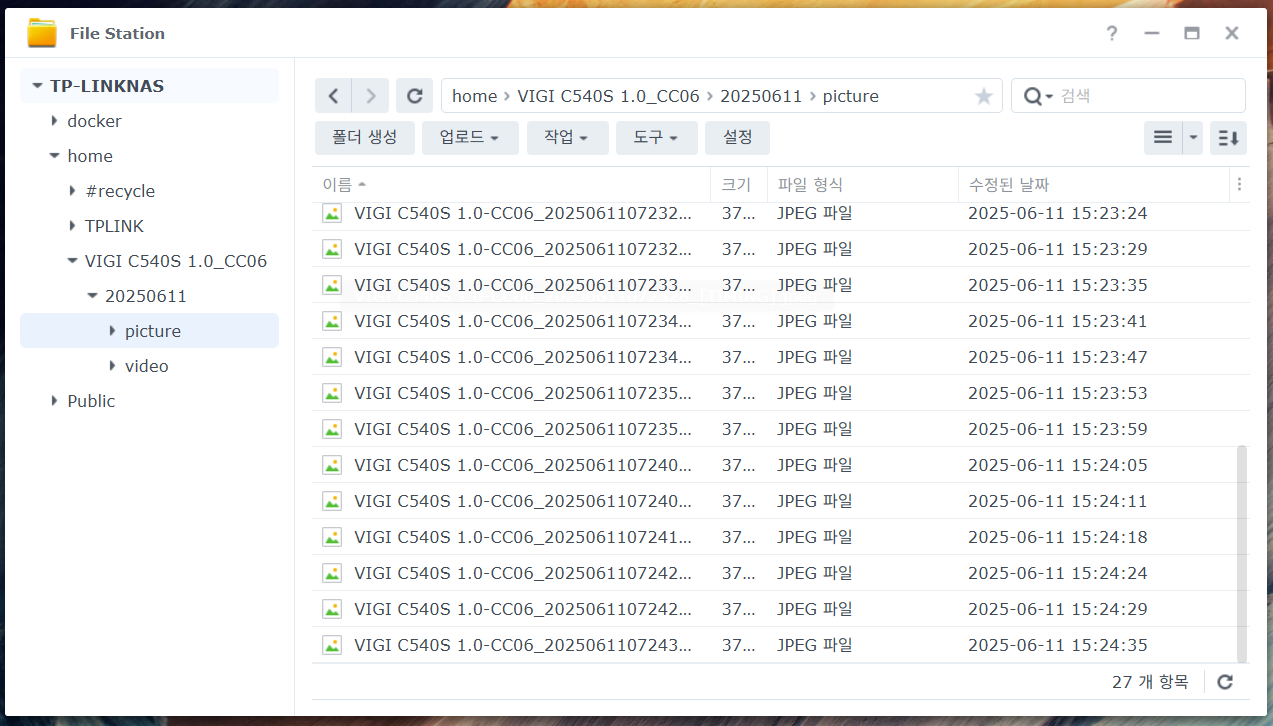The width and height of the screenshot is (1273, 726).
Task: Click the 폴더 생성 button
Action: tap(364, 138)
